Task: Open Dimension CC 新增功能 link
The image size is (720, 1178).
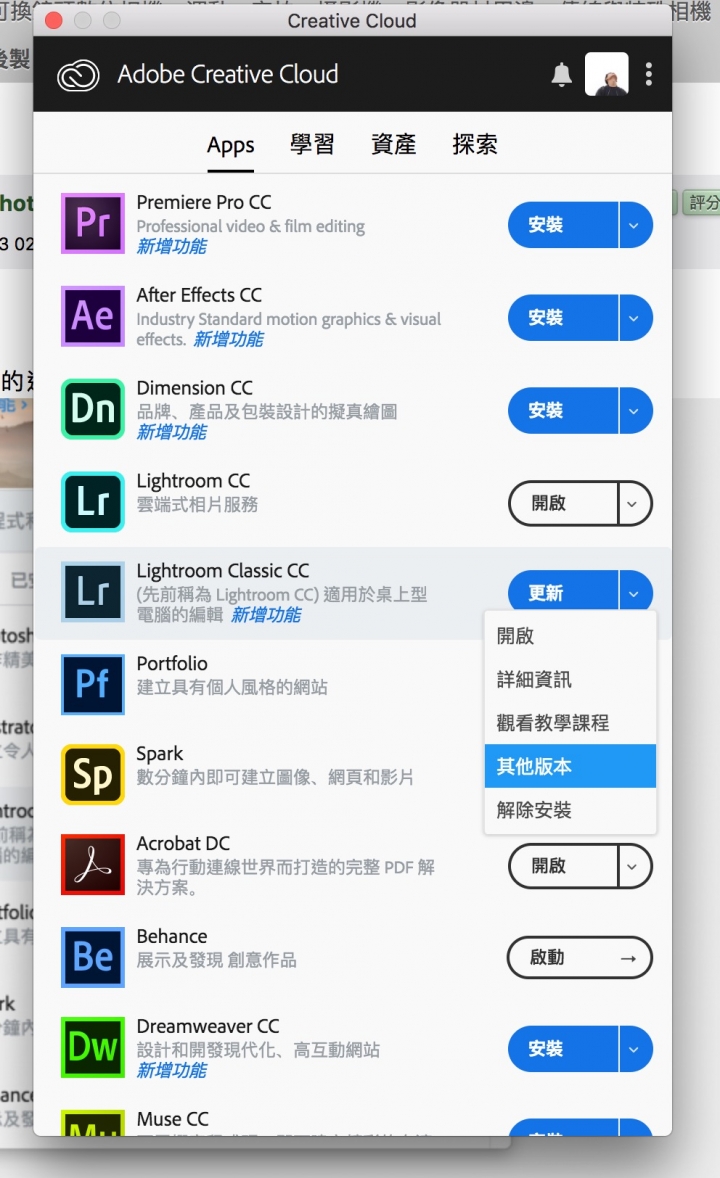Action: (x=171, y=432)
